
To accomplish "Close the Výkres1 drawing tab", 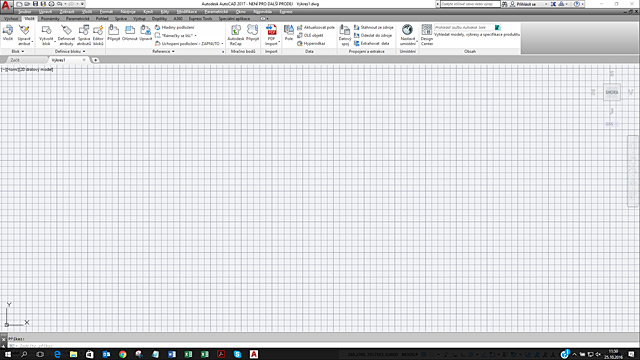I will (x=84, y=60).
